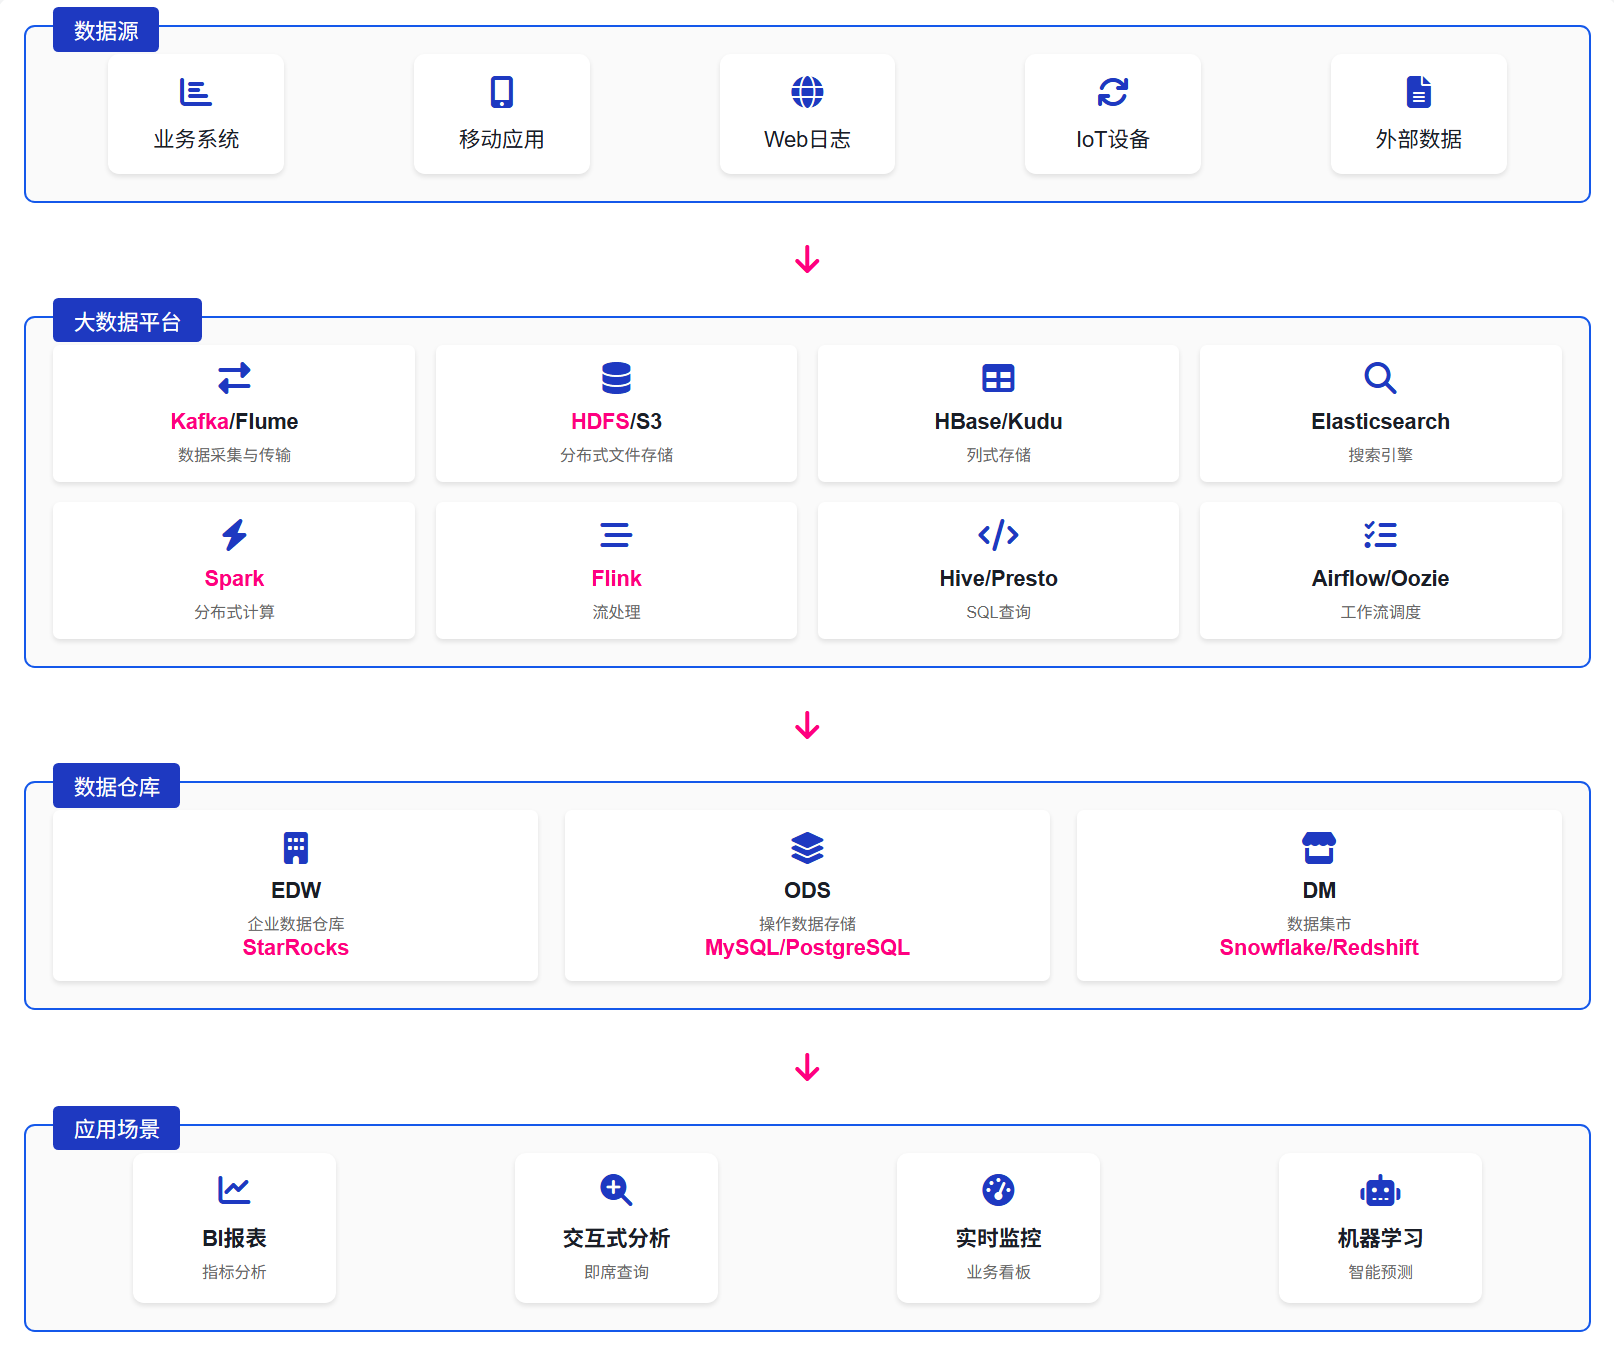Click the 分布式计算 subtitle

pos(234,612)
